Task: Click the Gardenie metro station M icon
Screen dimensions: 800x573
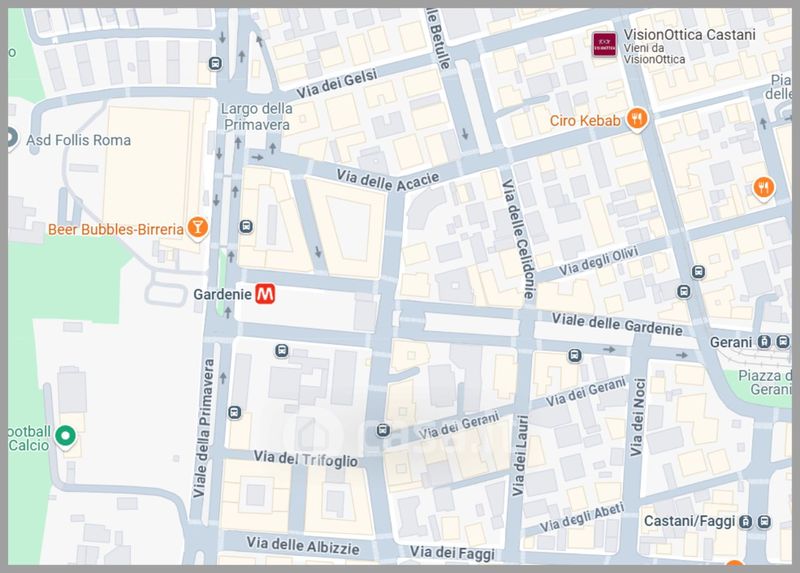Action: (x=265, y=294)
